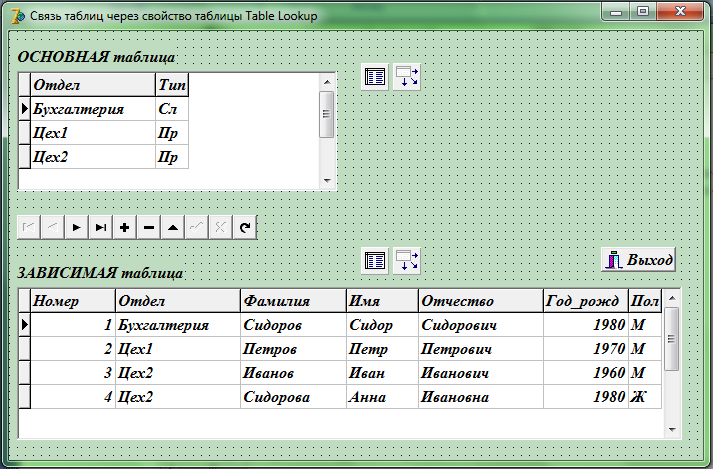Select the 1970 birth year cell
Image resolution: width=713 pixels, height=469 pixels.
coord(586,349)
